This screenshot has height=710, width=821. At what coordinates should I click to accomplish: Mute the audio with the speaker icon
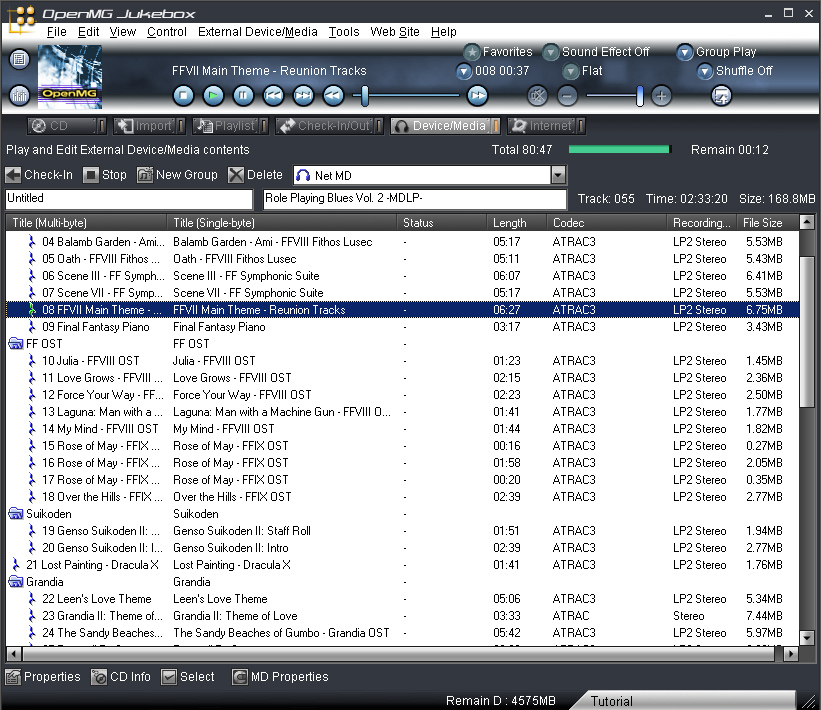(537, 96)
